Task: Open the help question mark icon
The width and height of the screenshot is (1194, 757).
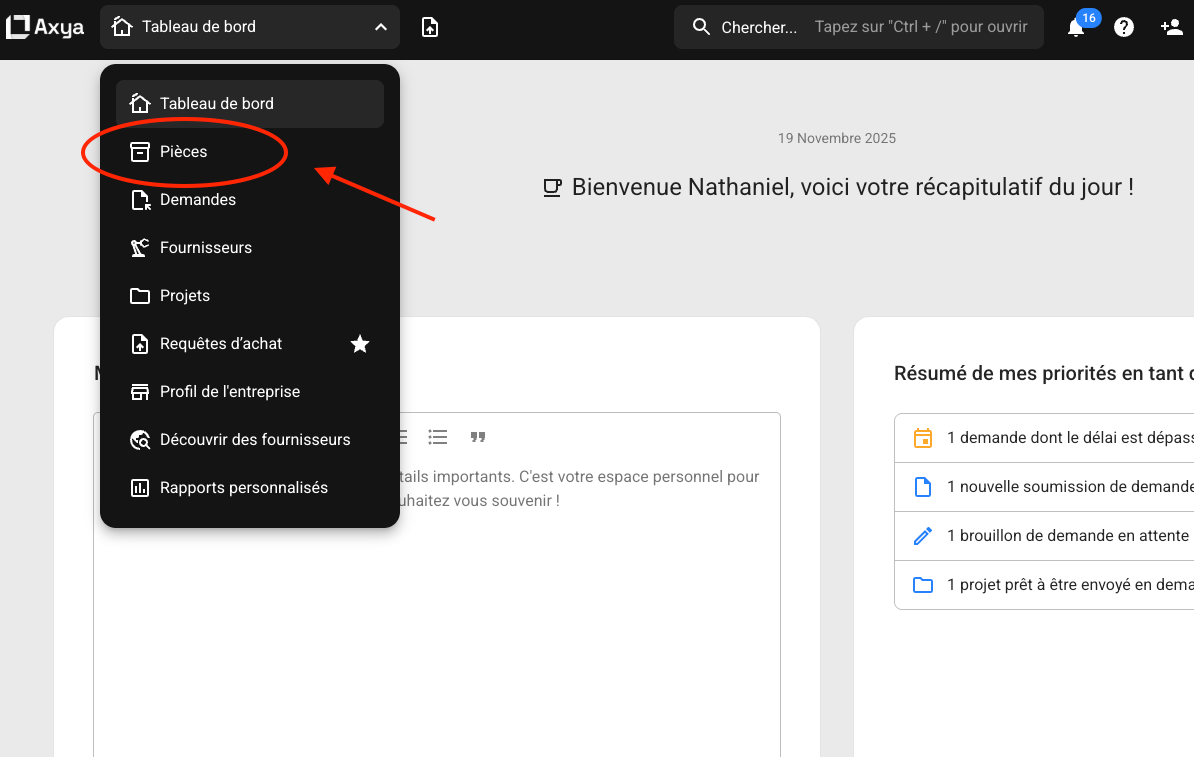Action: pyautogui.click(x=1124, y=28)
